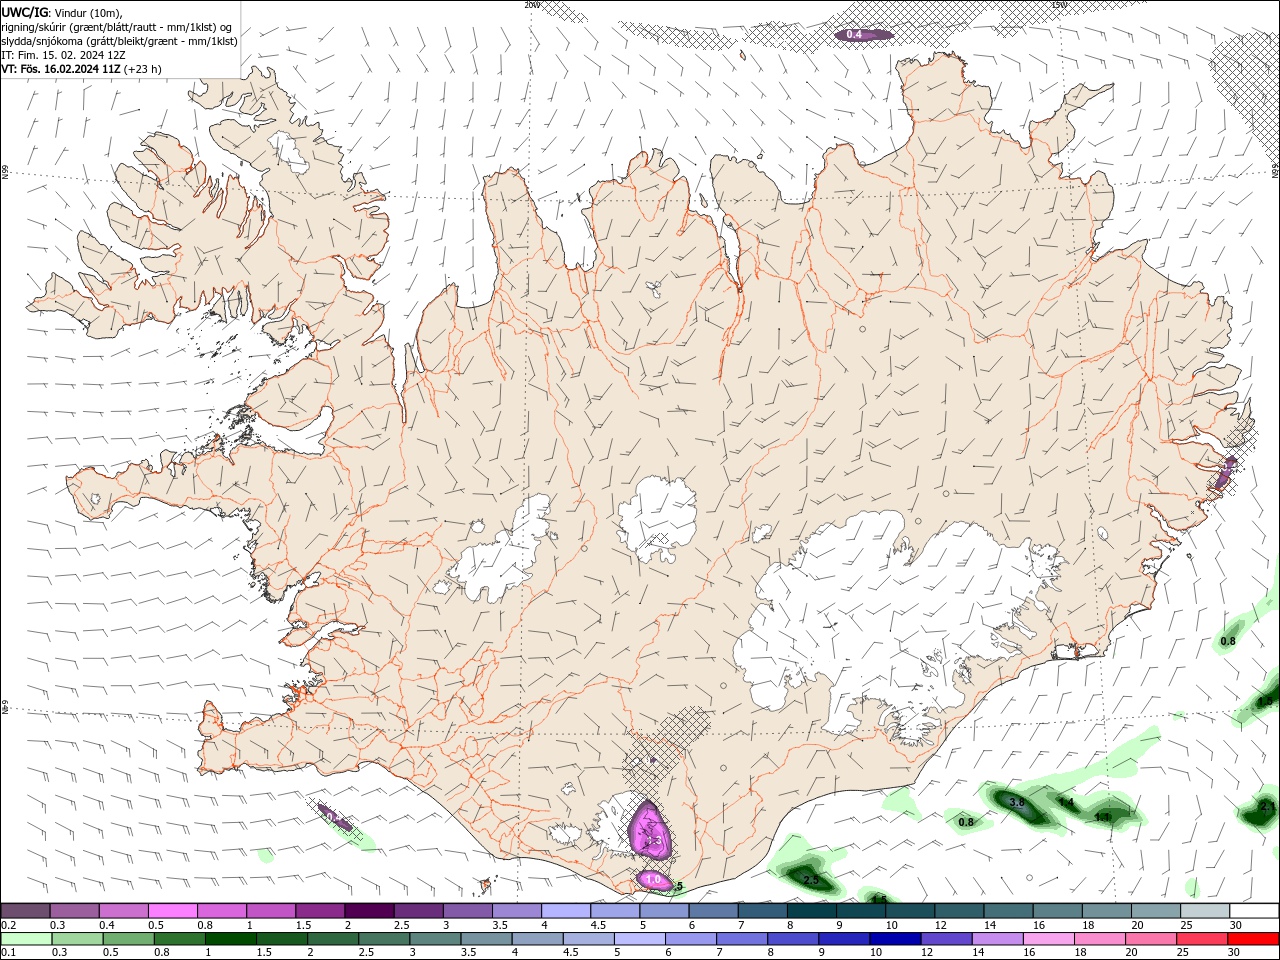Click the 1.4 rainfall label beside 3.8
This screenshot has width=1280, height=960.
(x=1066, y=802)
